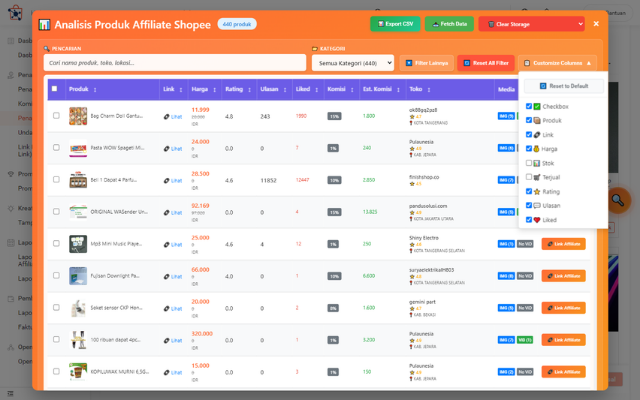
Task: Tick the select-all checkbox in table header
Action: click(55, 89)
